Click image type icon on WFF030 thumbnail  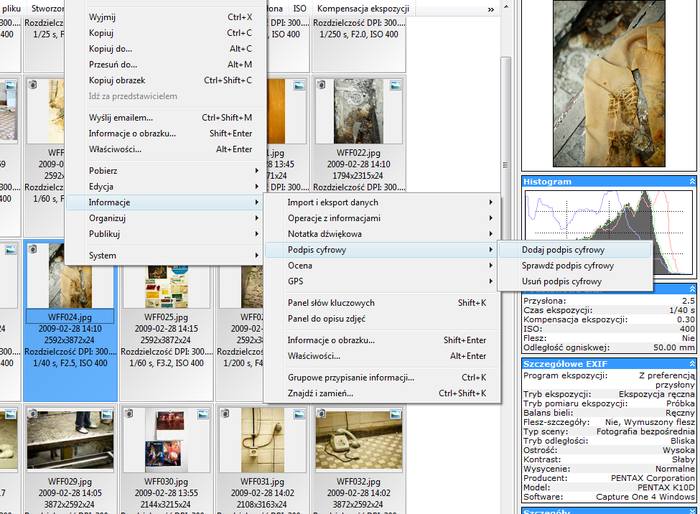point(203,414)
